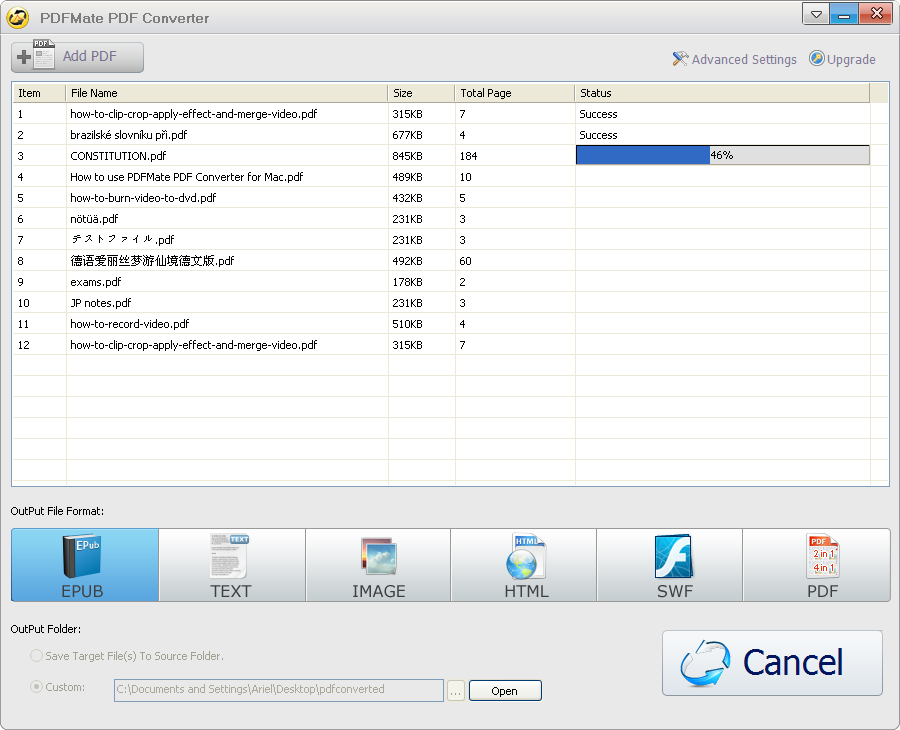Image resolution: width=900 pixels, height=730 pixels.
Task: Click the Add PDF button
Action: tap(77, 57)
